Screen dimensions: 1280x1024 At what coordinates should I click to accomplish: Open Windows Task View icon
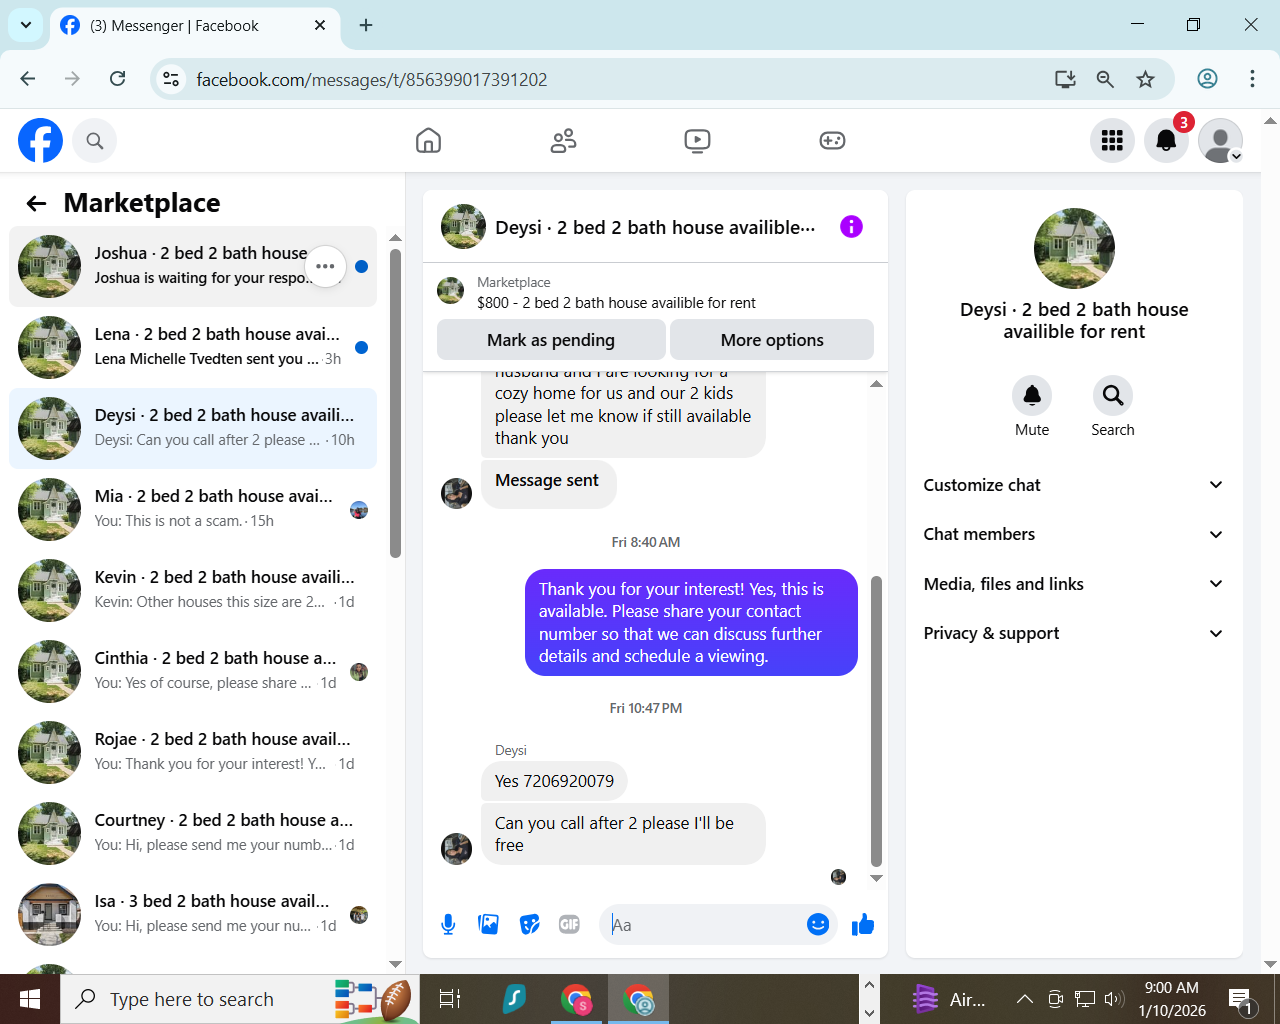tap(450, 999)
